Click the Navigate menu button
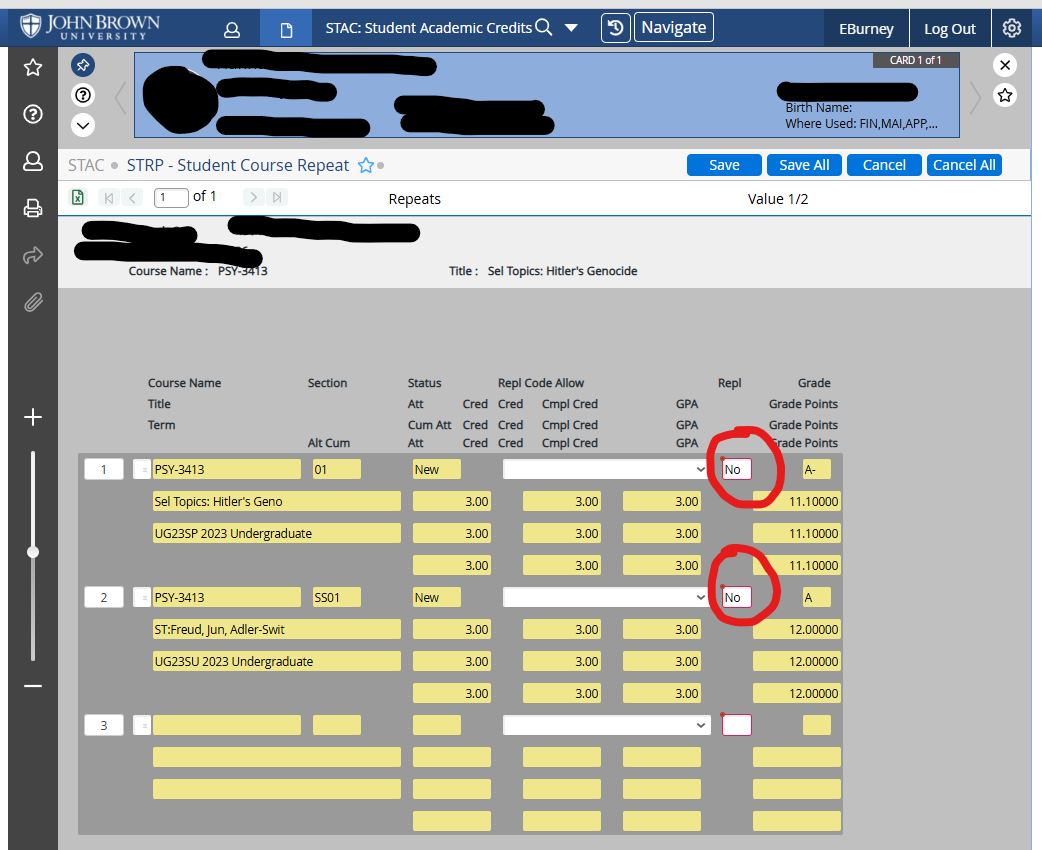 (674, 28)
